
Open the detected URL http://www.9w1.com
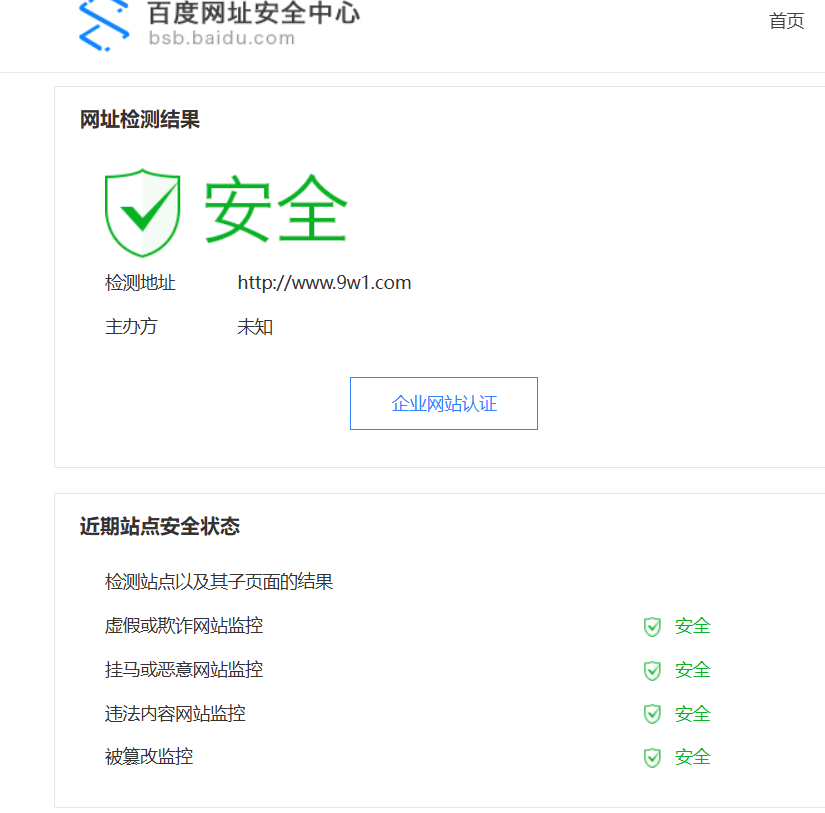(324, 282)
